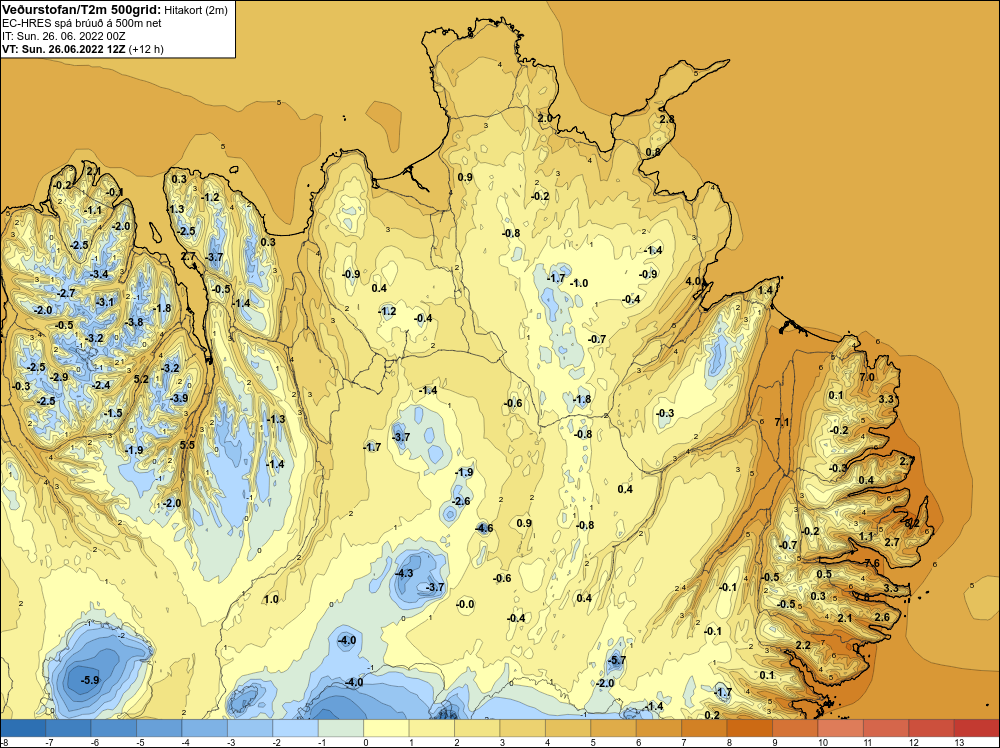
Task: Select the 5.5 temperature label
Action: tap(187, 445)
